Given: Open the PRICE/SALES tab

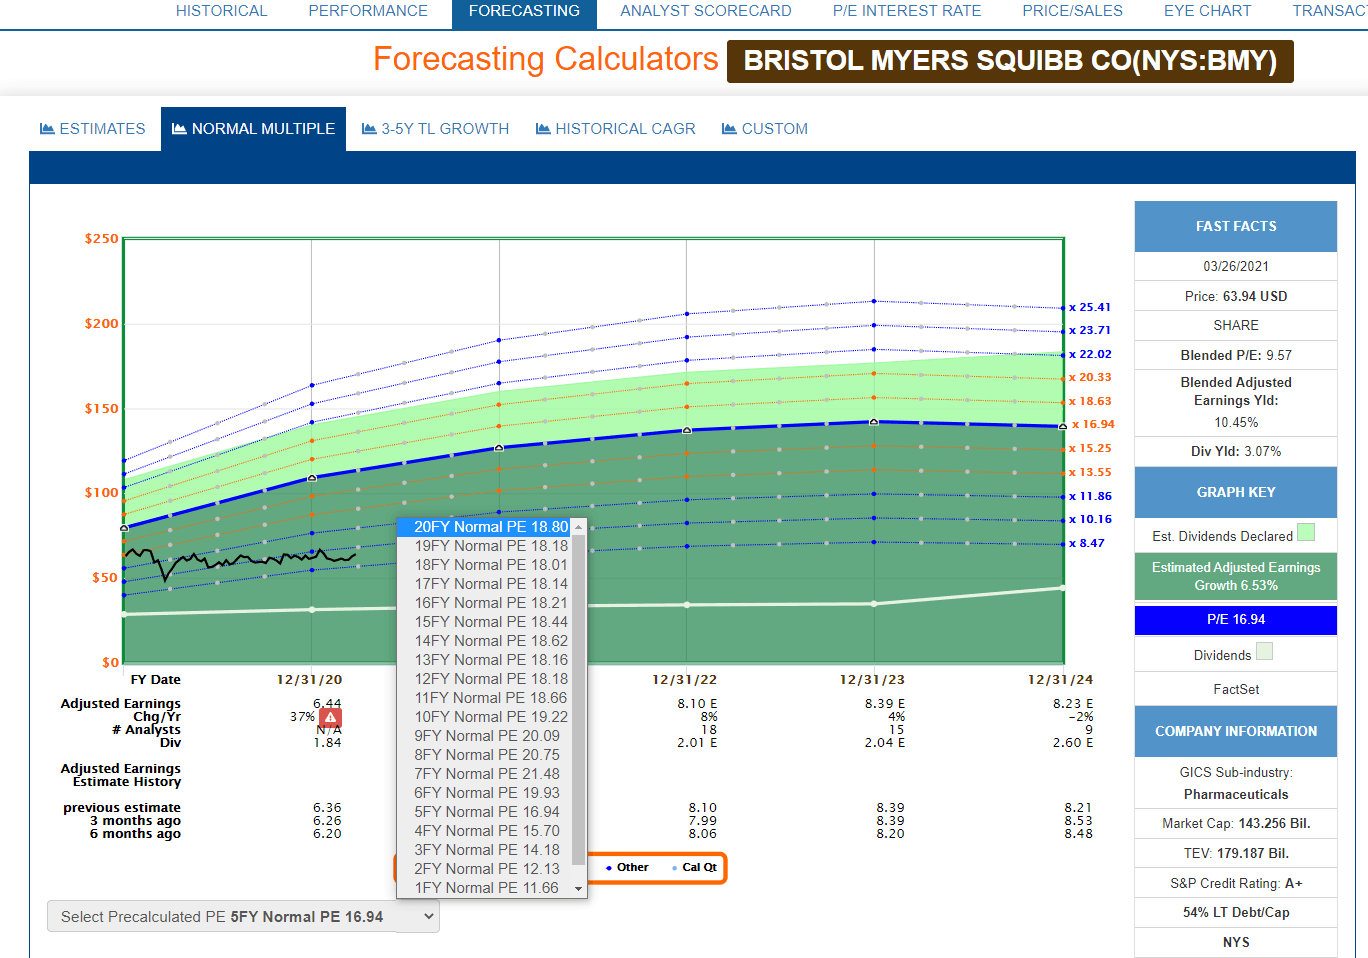Looking at the screenshot, I should click(1072, 11).
